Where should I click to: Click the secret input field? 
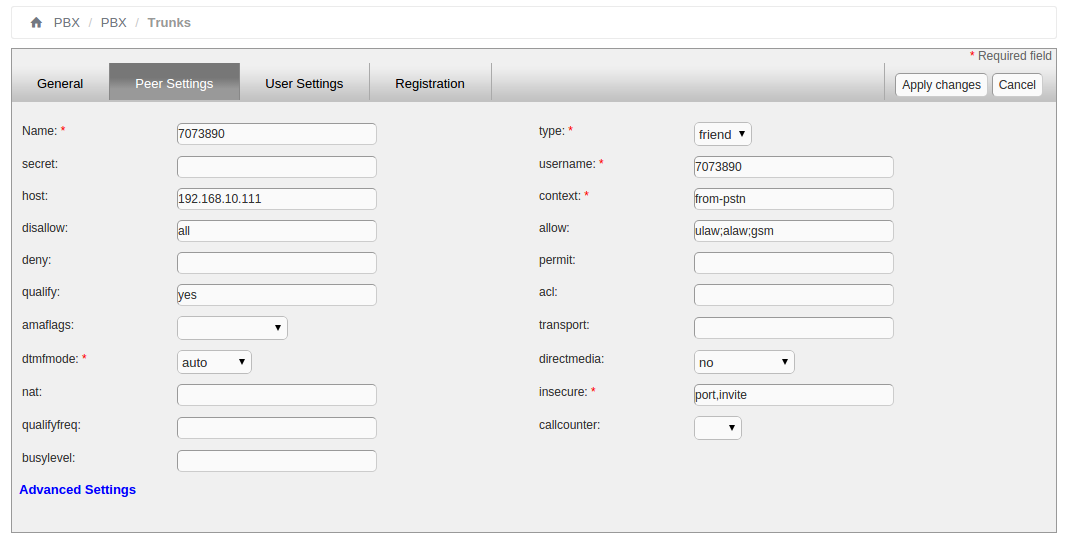coord(276,167)
